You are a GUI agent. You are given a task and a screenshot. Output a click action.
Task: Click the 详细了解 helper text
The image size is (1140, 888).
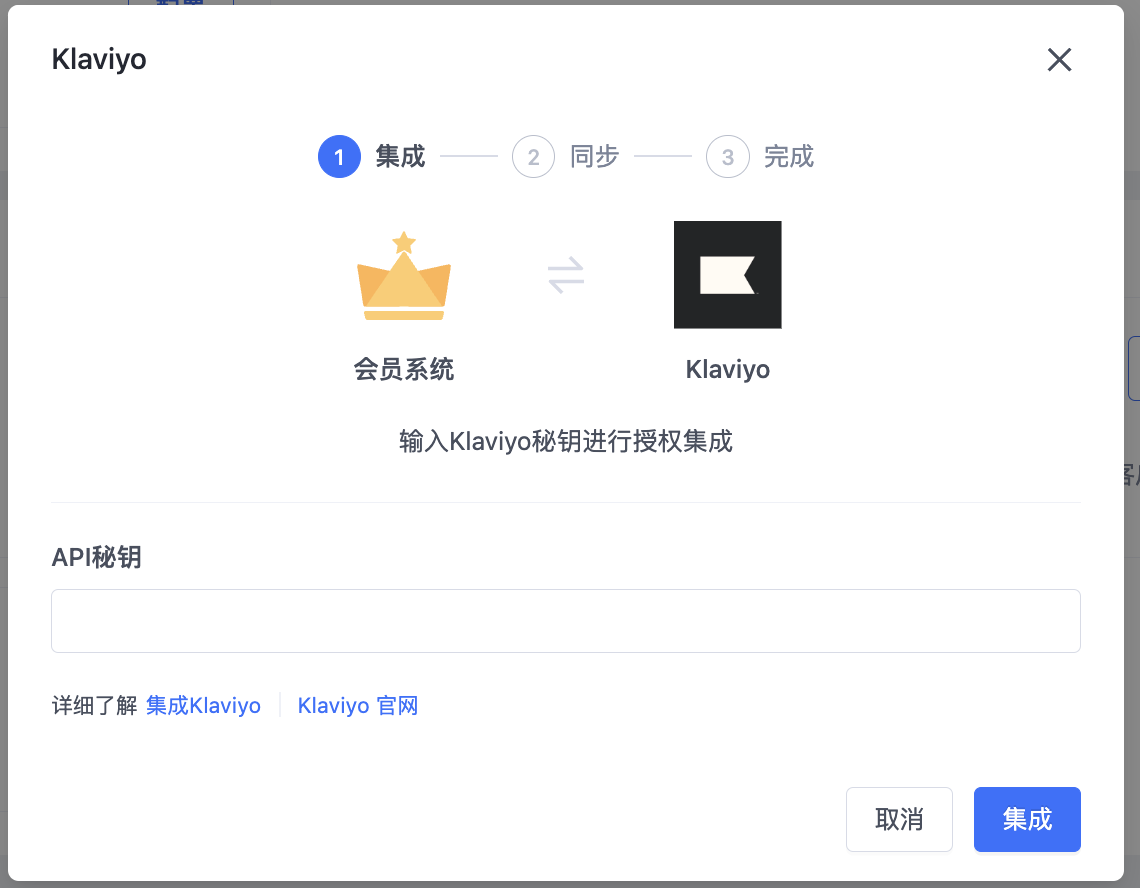[92, 705]
